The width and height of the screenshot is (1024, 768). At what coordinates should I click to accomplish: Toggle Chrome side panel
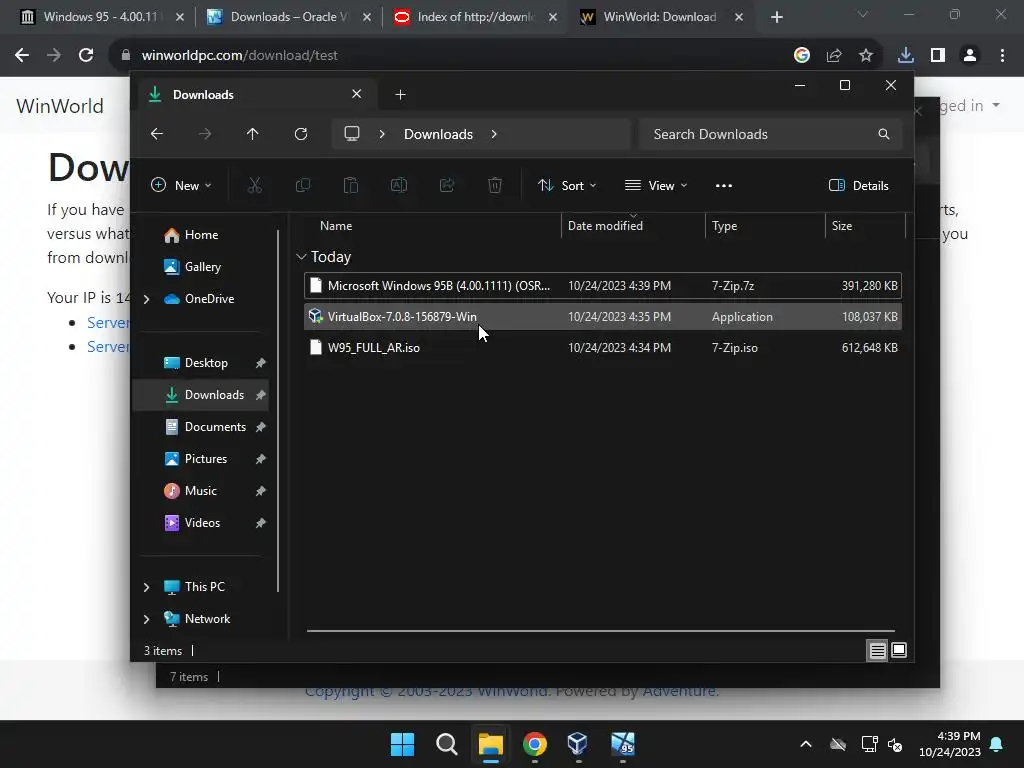tap(938, 56)
